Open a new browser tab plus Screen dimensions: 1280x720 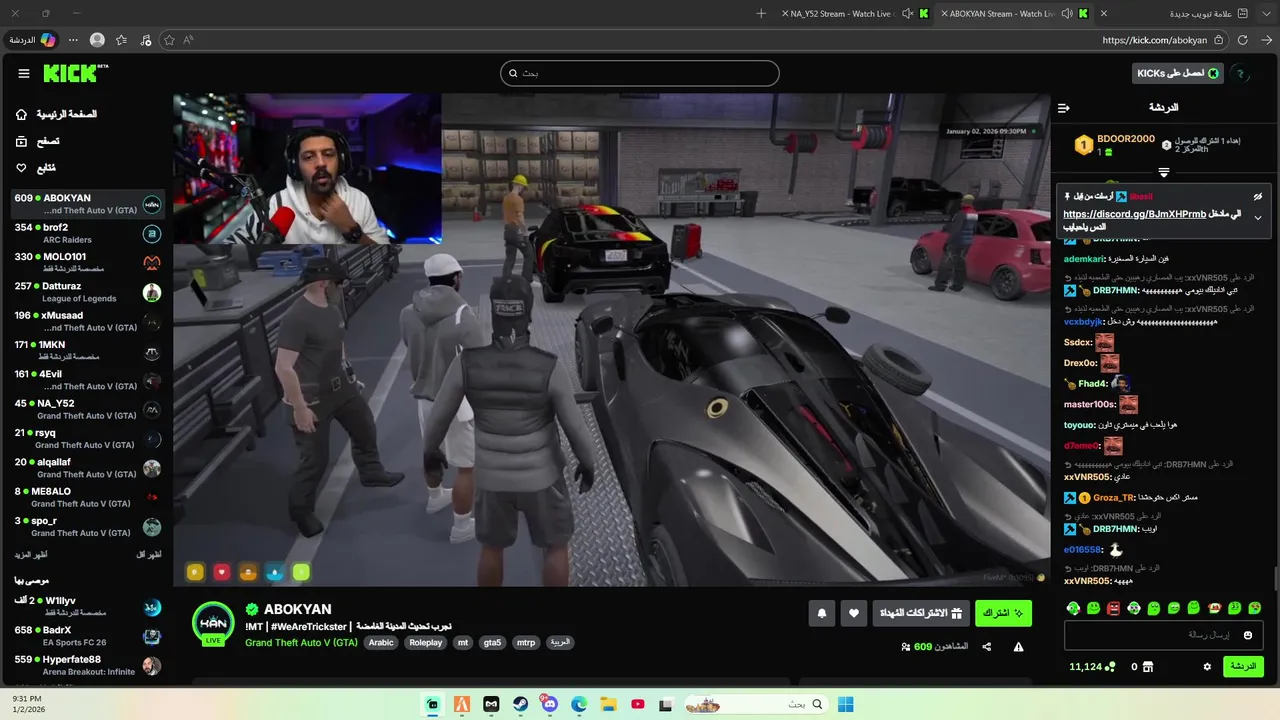point(761,14)
